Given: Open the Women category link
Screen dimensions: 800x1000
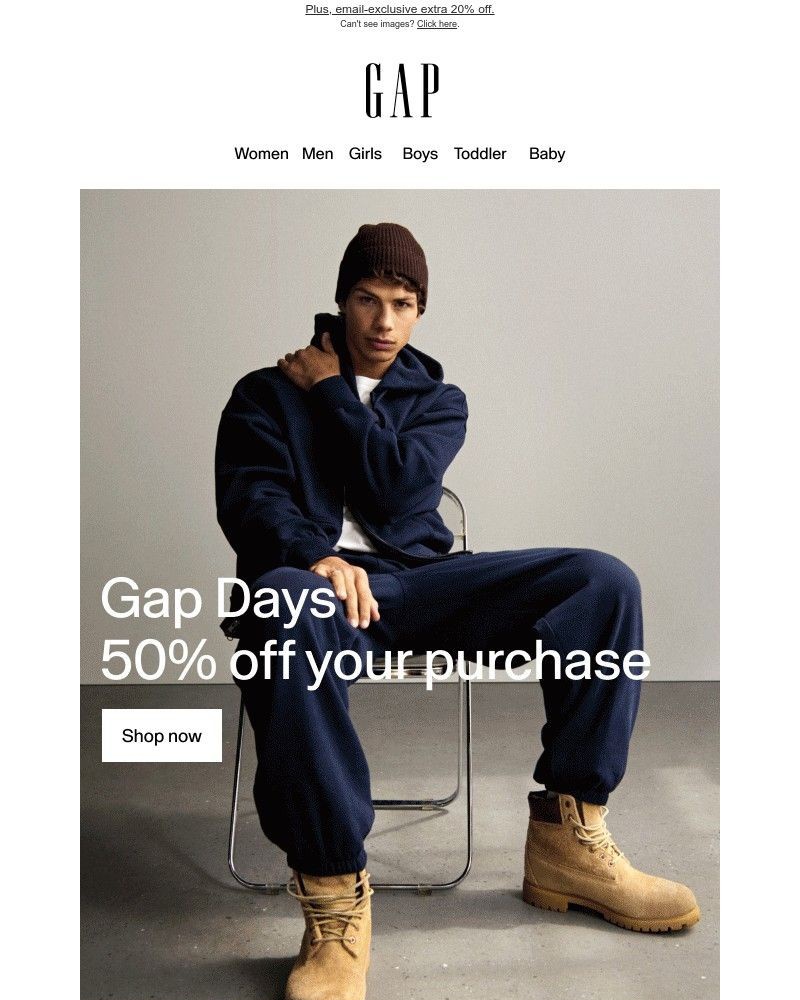Looking at the screenshot, I should pos(261,154).
